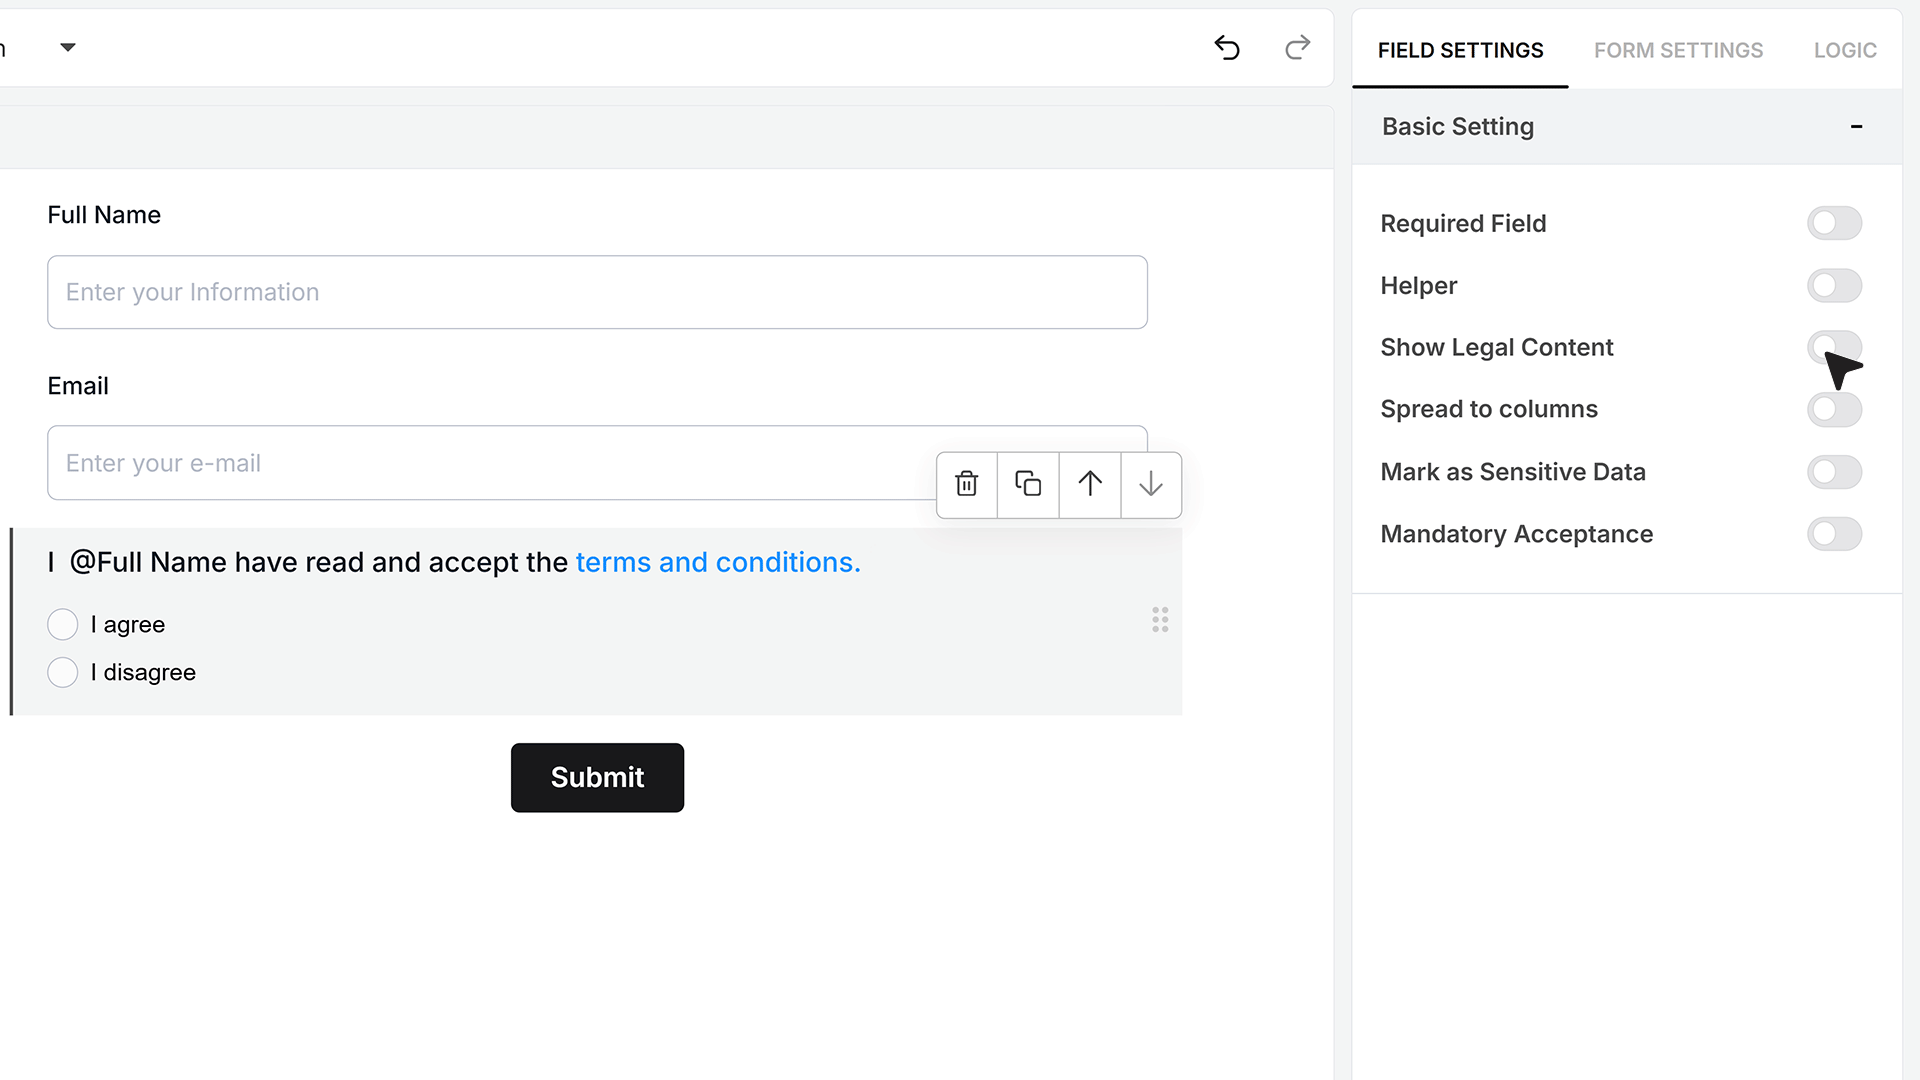
Task: Enable the Required Field toggle
Action: (x=1834, y=223)
